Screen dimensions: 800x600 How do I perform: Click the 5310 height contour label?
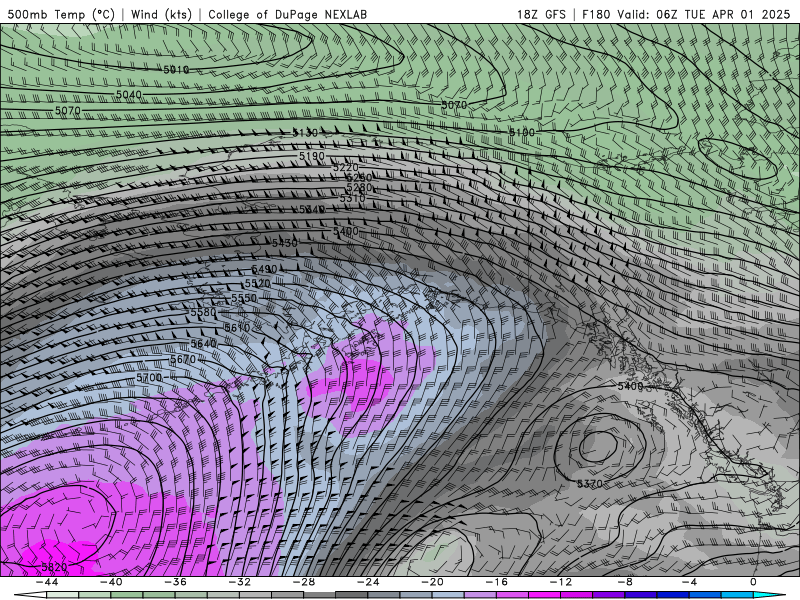click(353, 198)
